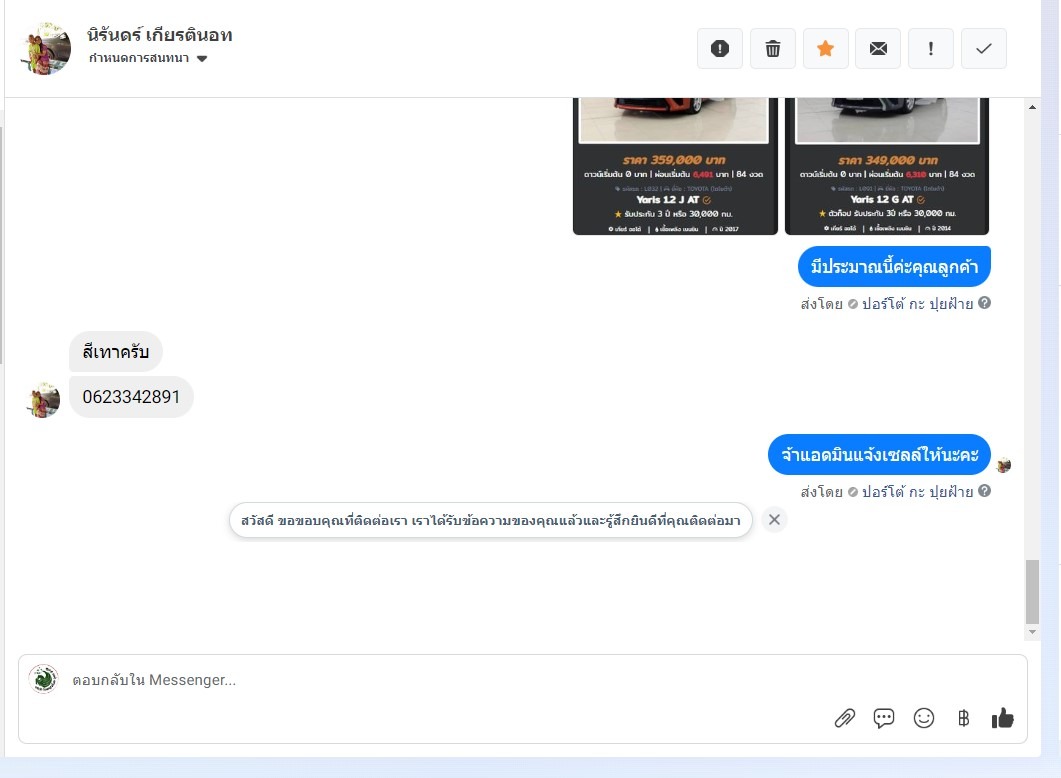
Task: Open the Yaris 1.2 G AT car image
Action: coord(887,166)
